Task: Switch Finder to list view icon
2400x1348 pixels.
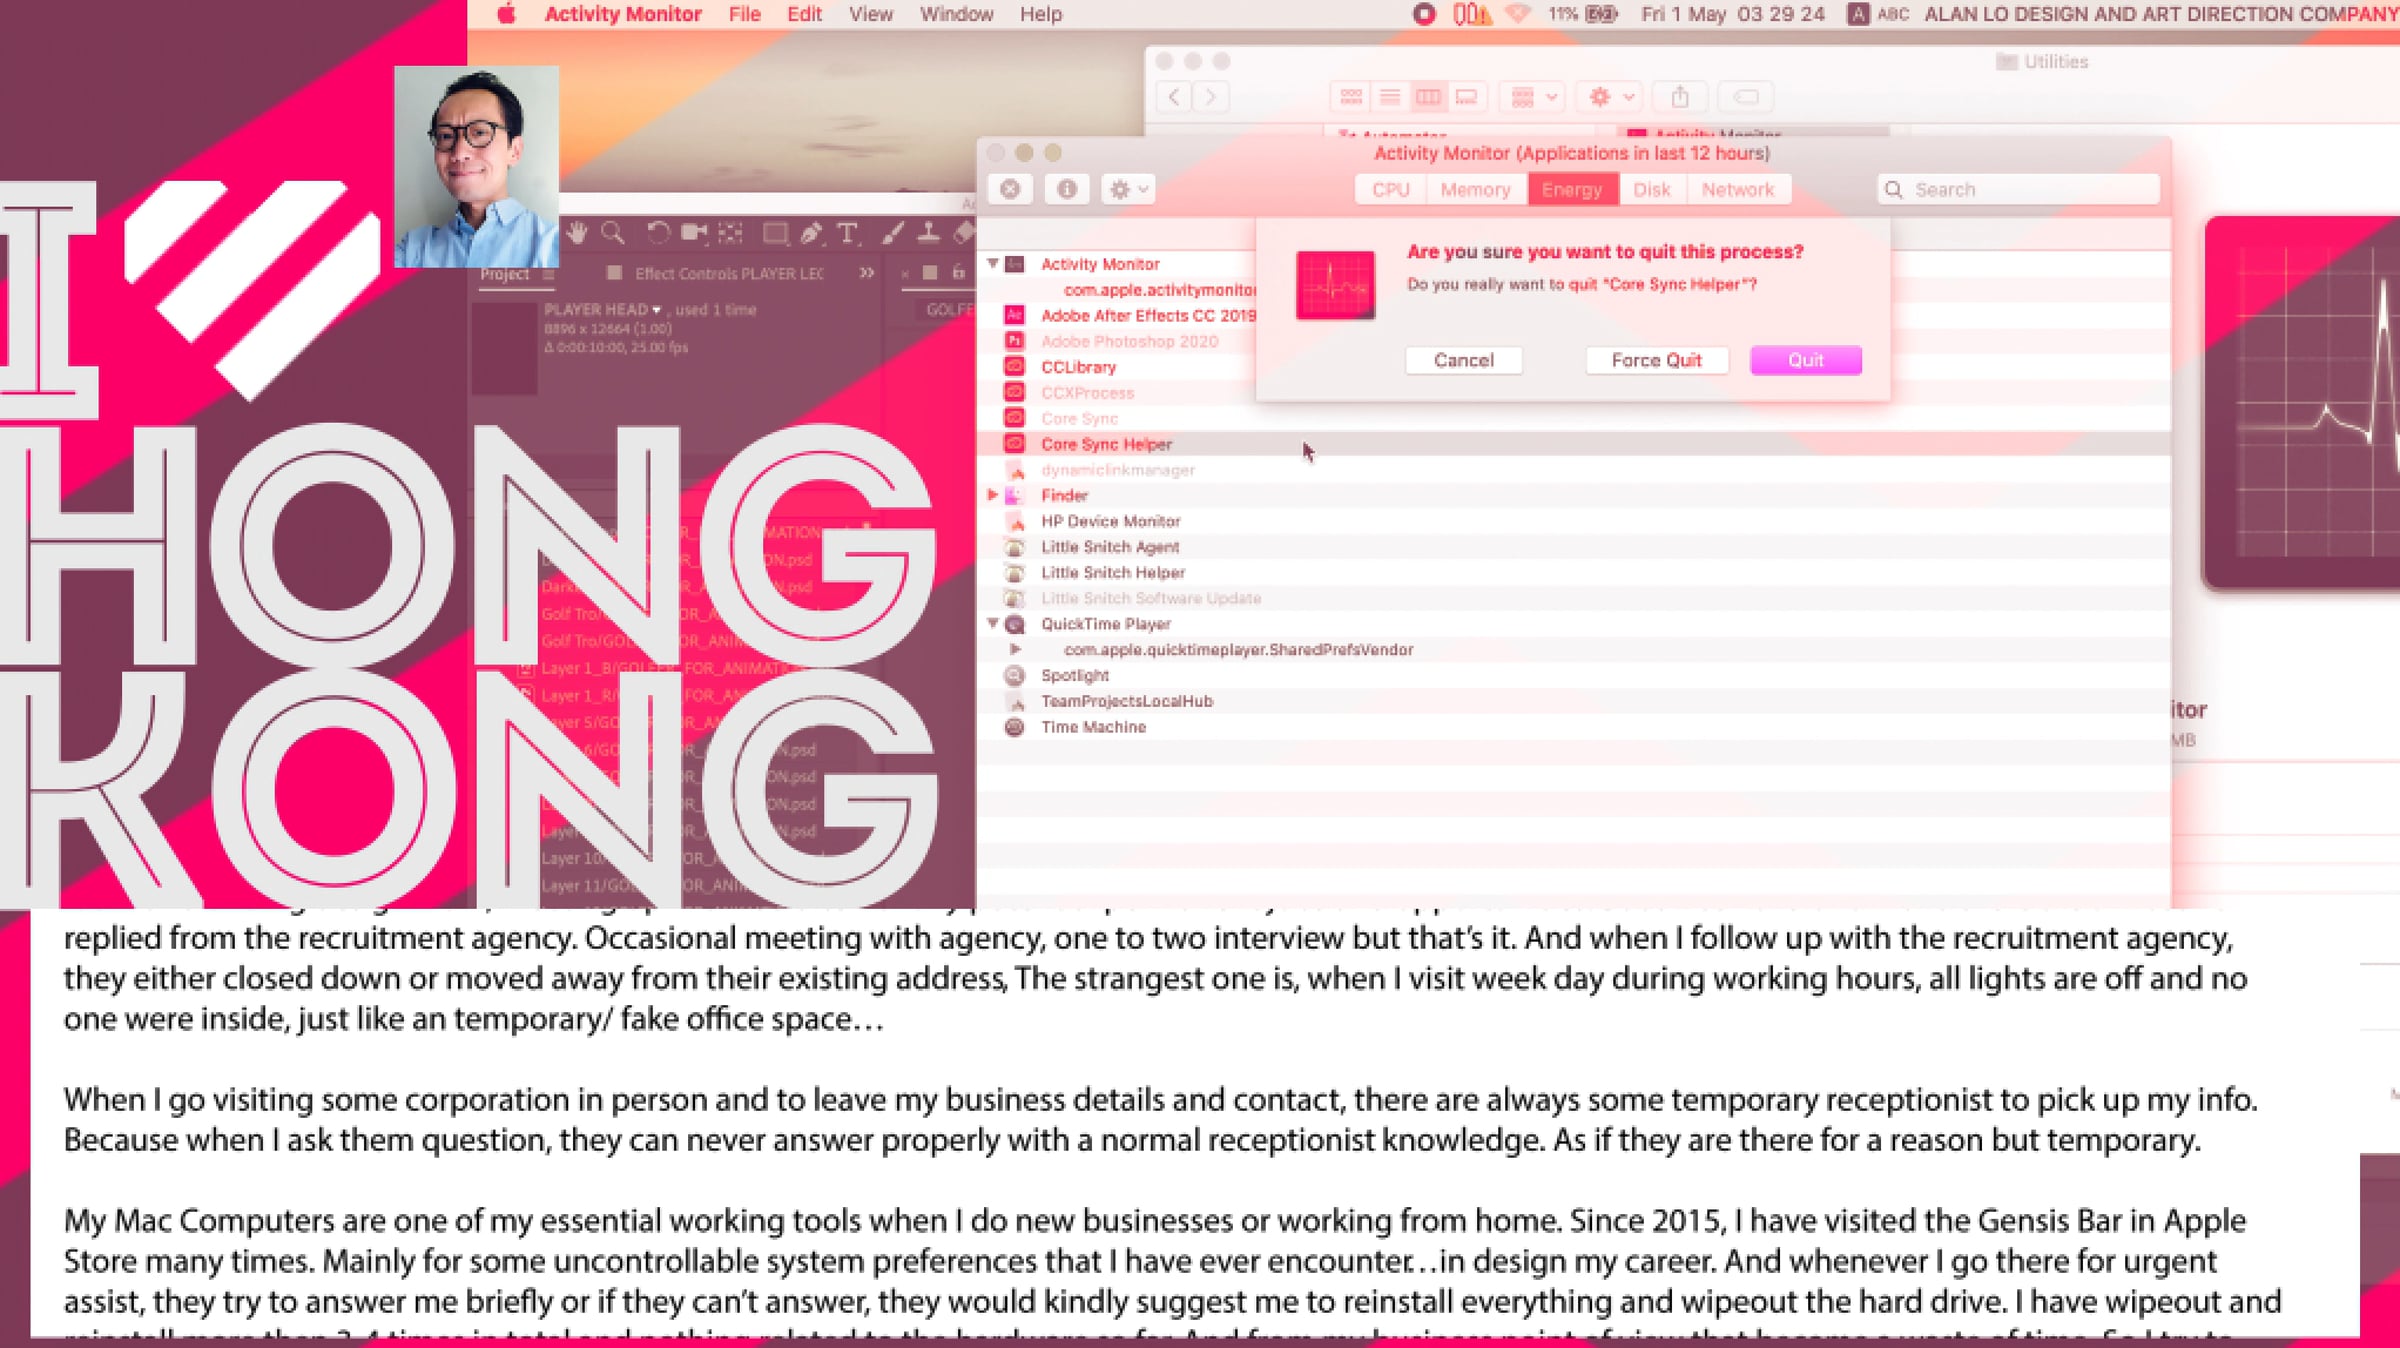Action: click(1389, 97)
